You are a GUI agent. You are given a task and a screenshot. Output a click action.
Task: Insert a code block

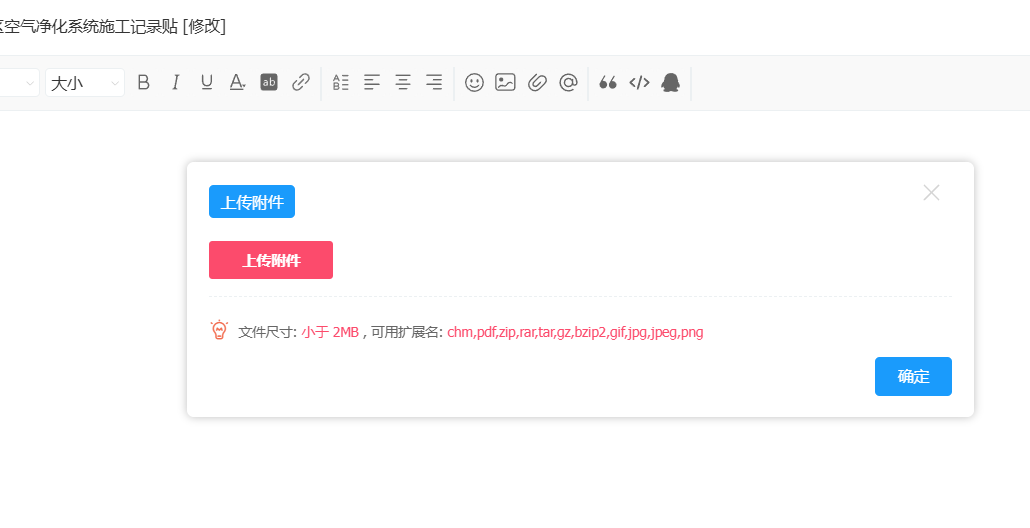tap(639, 83)
